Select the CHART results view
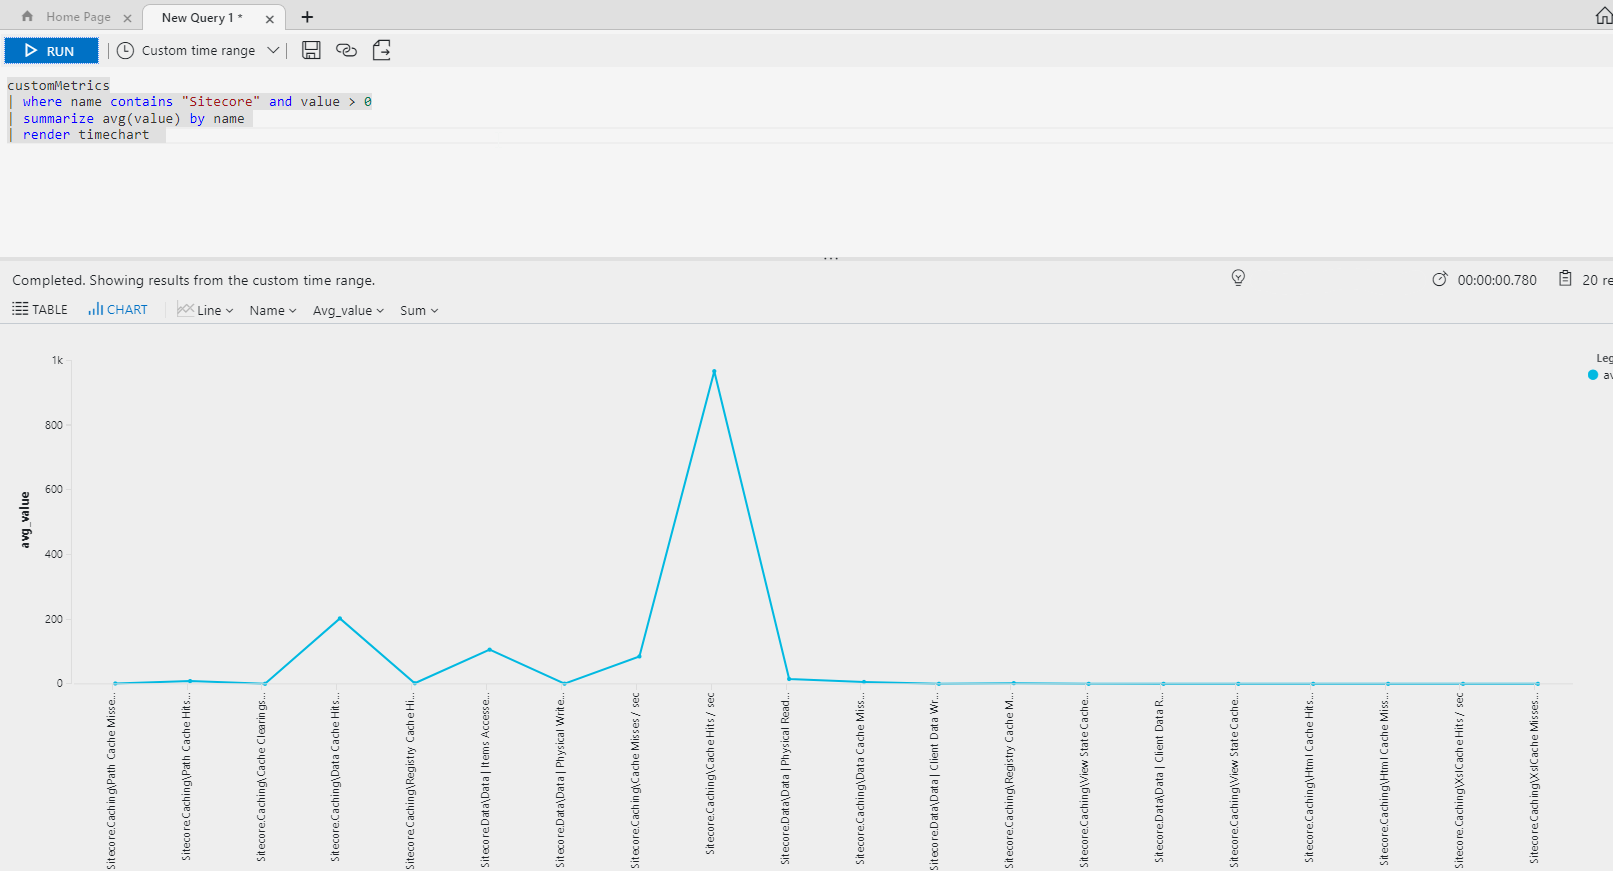1613x871 pixels. pyautogui.click(x=118, y=309)
